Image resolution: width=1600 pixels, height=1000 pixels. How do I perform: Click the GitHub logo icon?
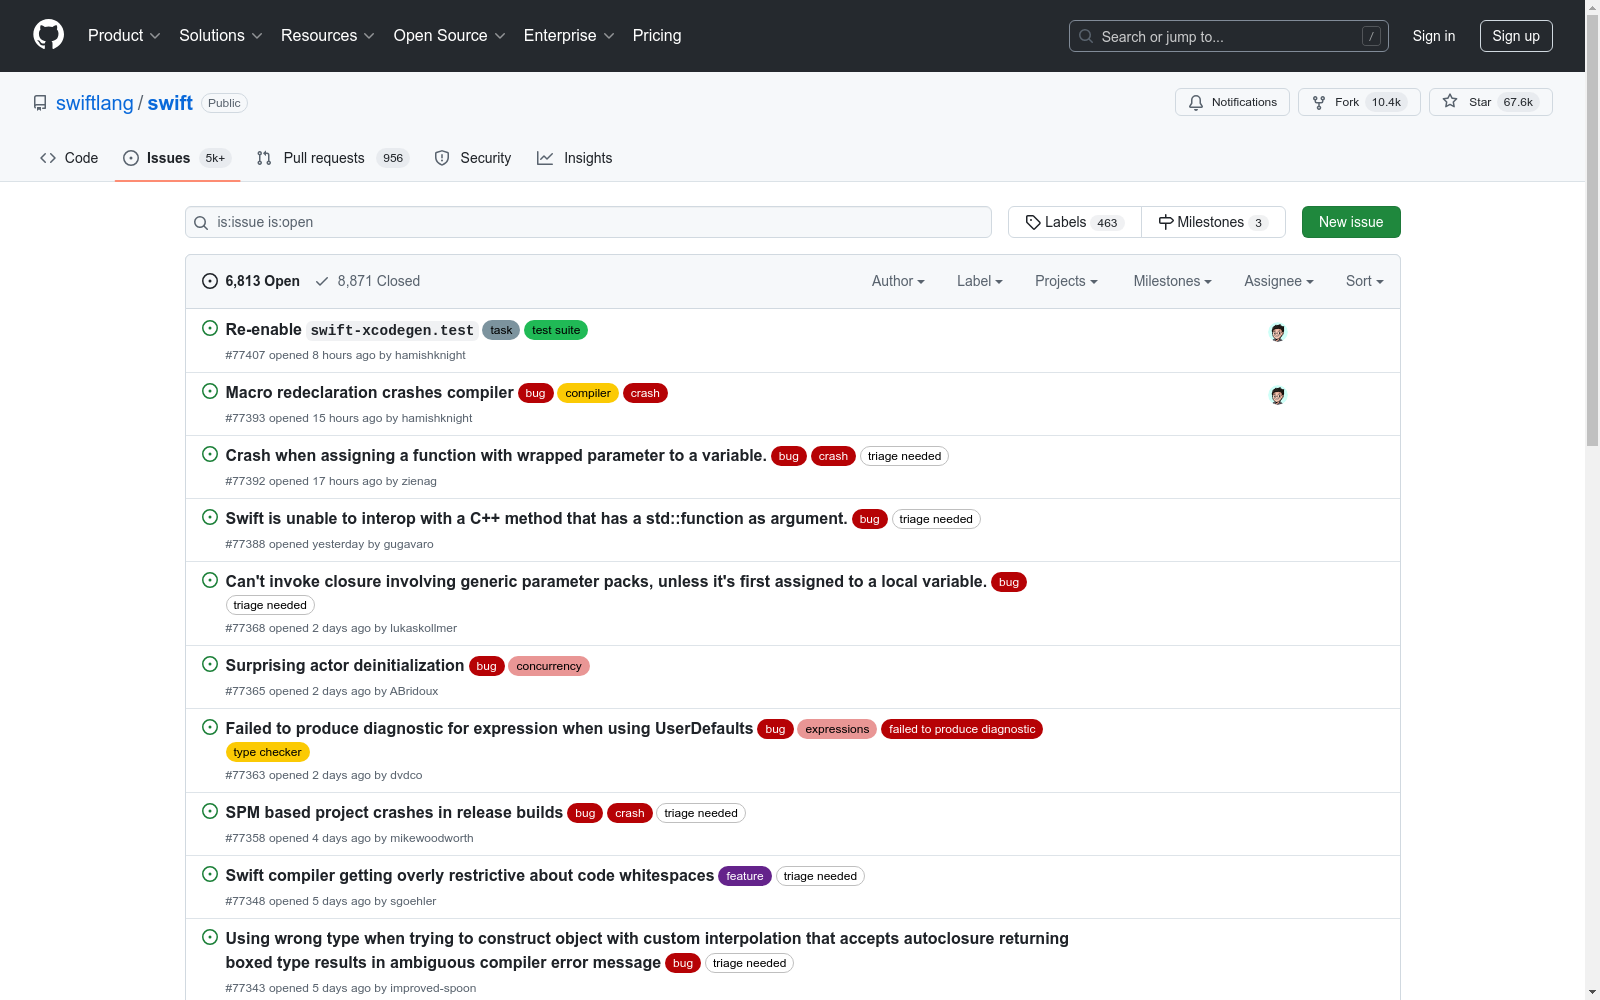48,35
